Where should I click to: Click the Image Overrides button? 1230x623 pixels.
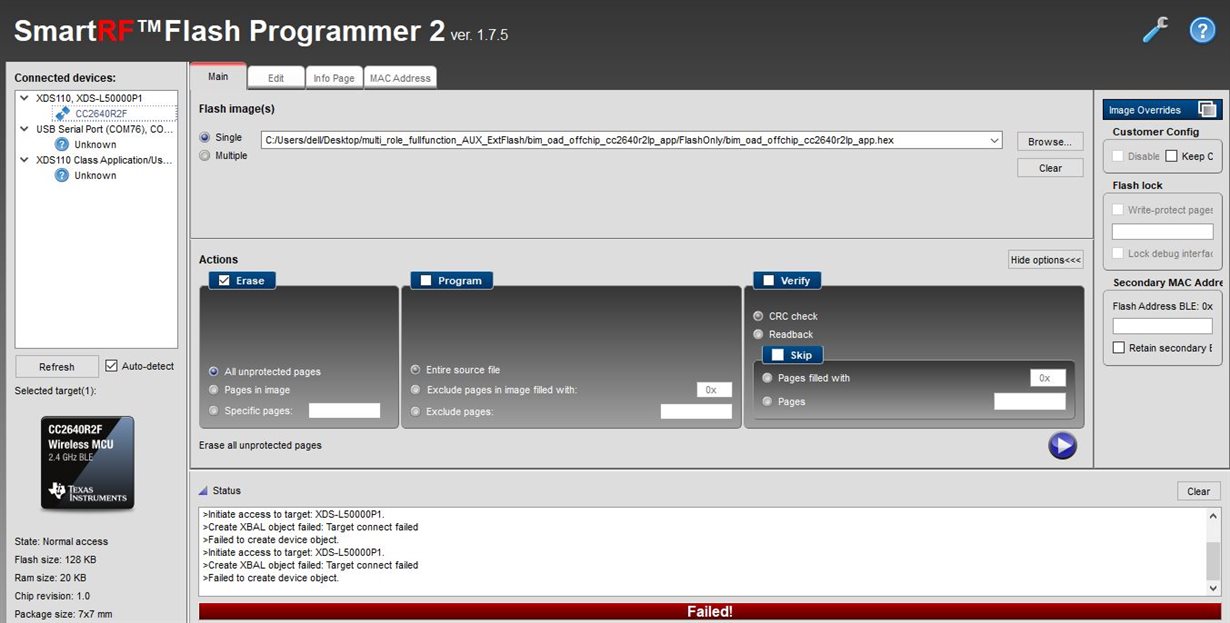pyautogui.click(x=1162, y=110)
